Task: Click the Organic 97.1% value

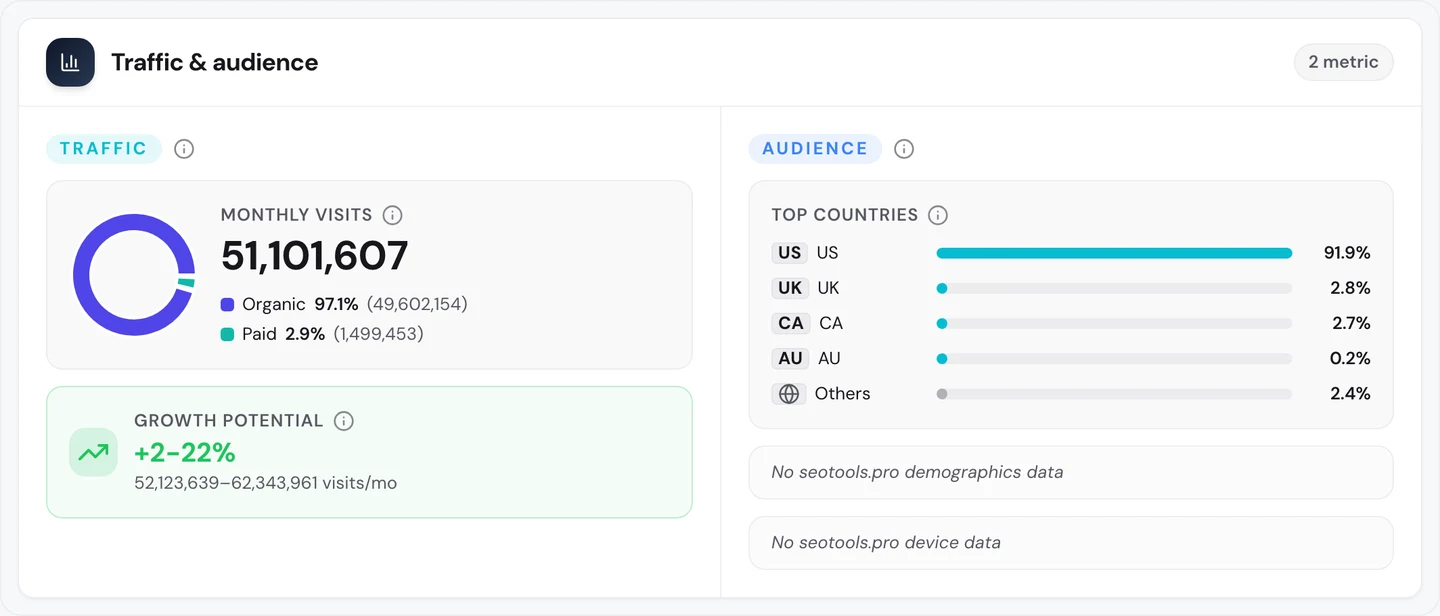Action: (336, 304)
